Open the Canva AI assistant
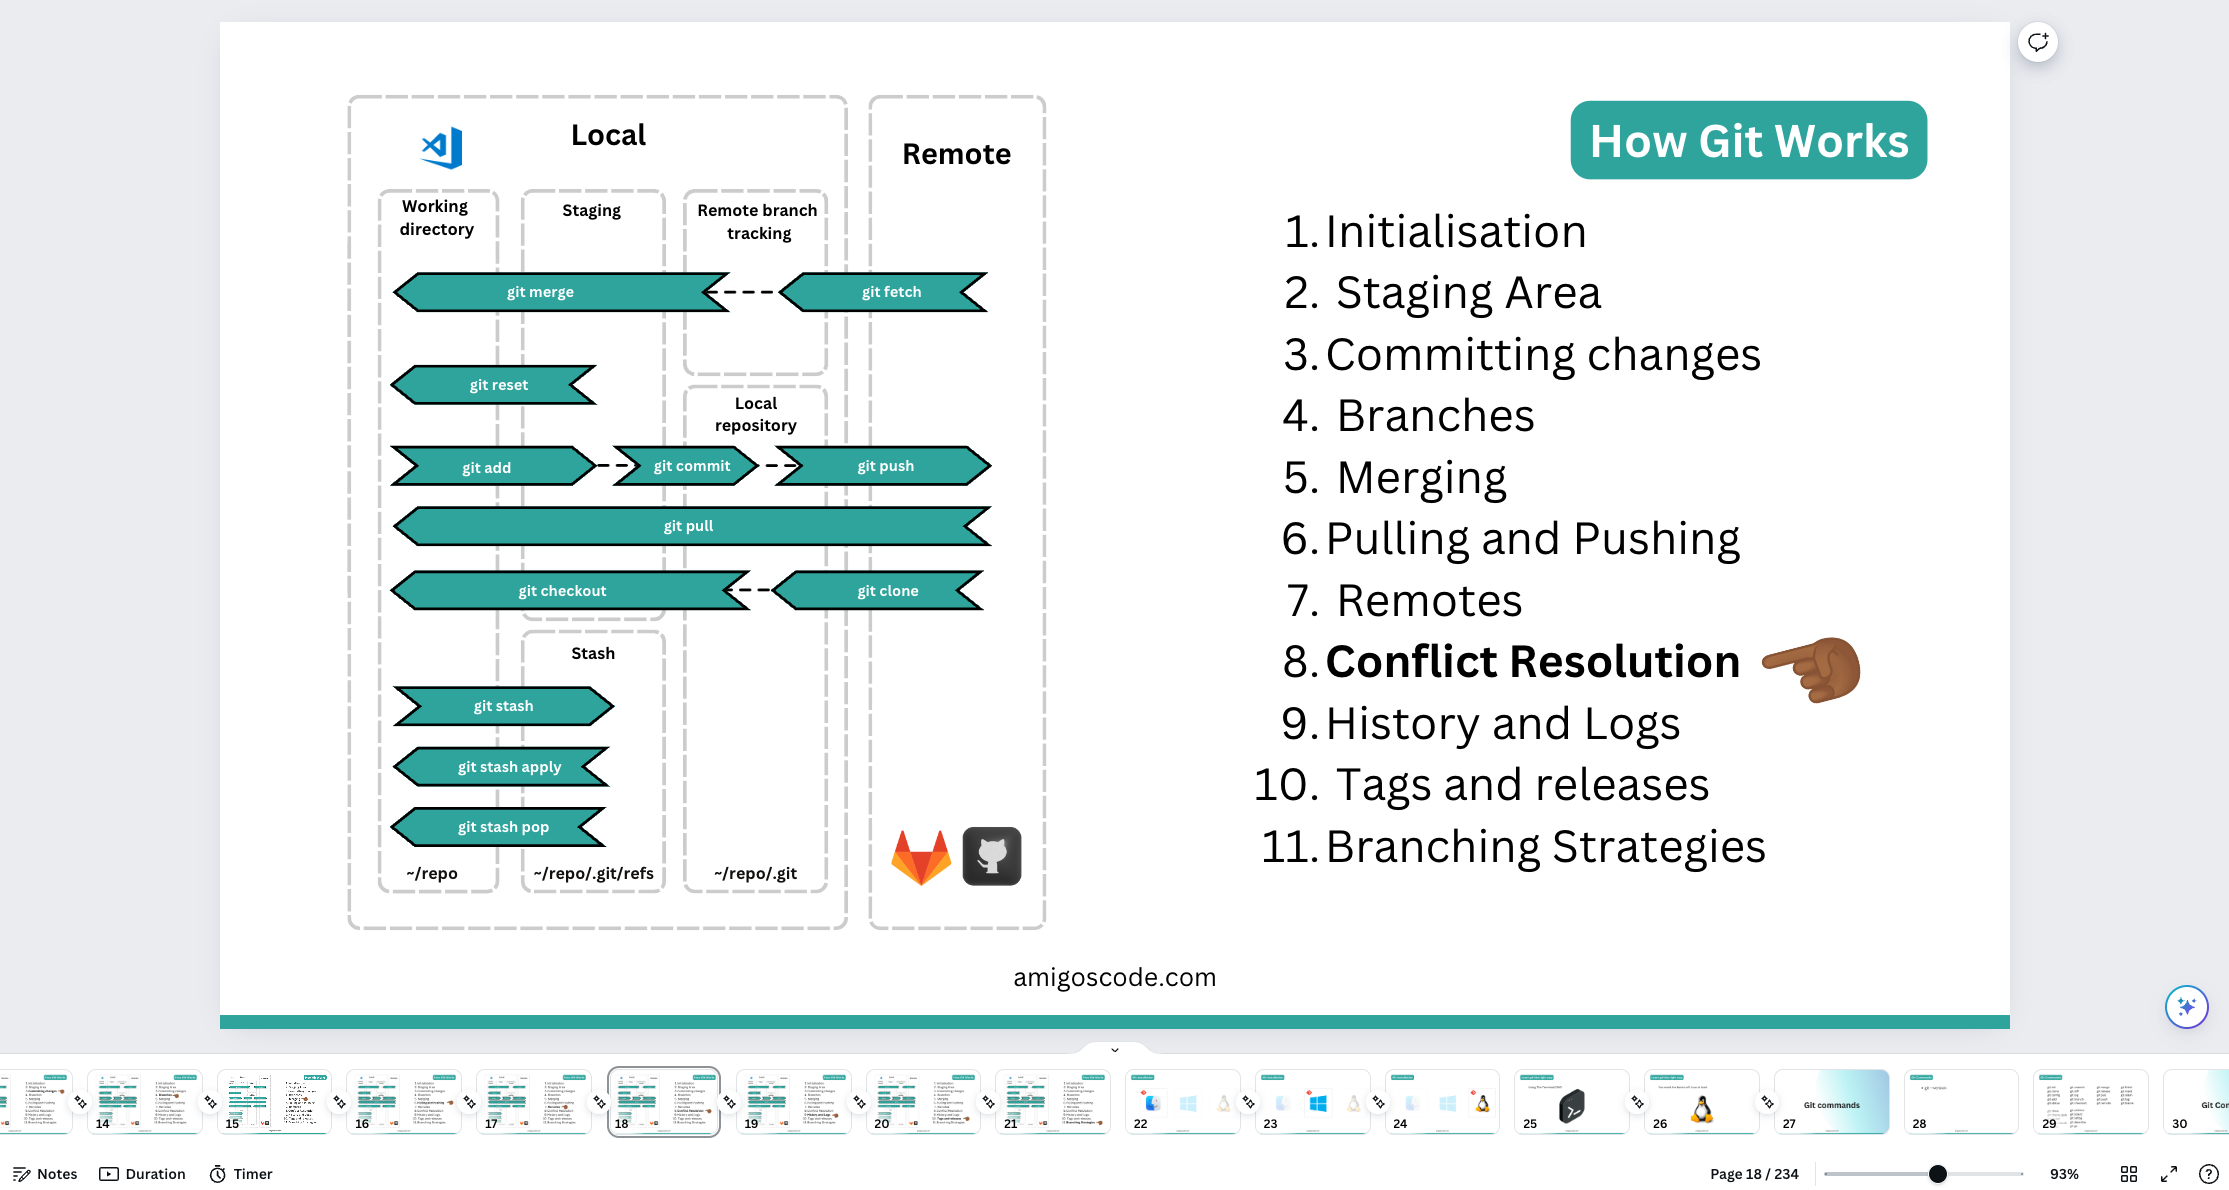 pyautogui.click(x=2187, y=1007)
